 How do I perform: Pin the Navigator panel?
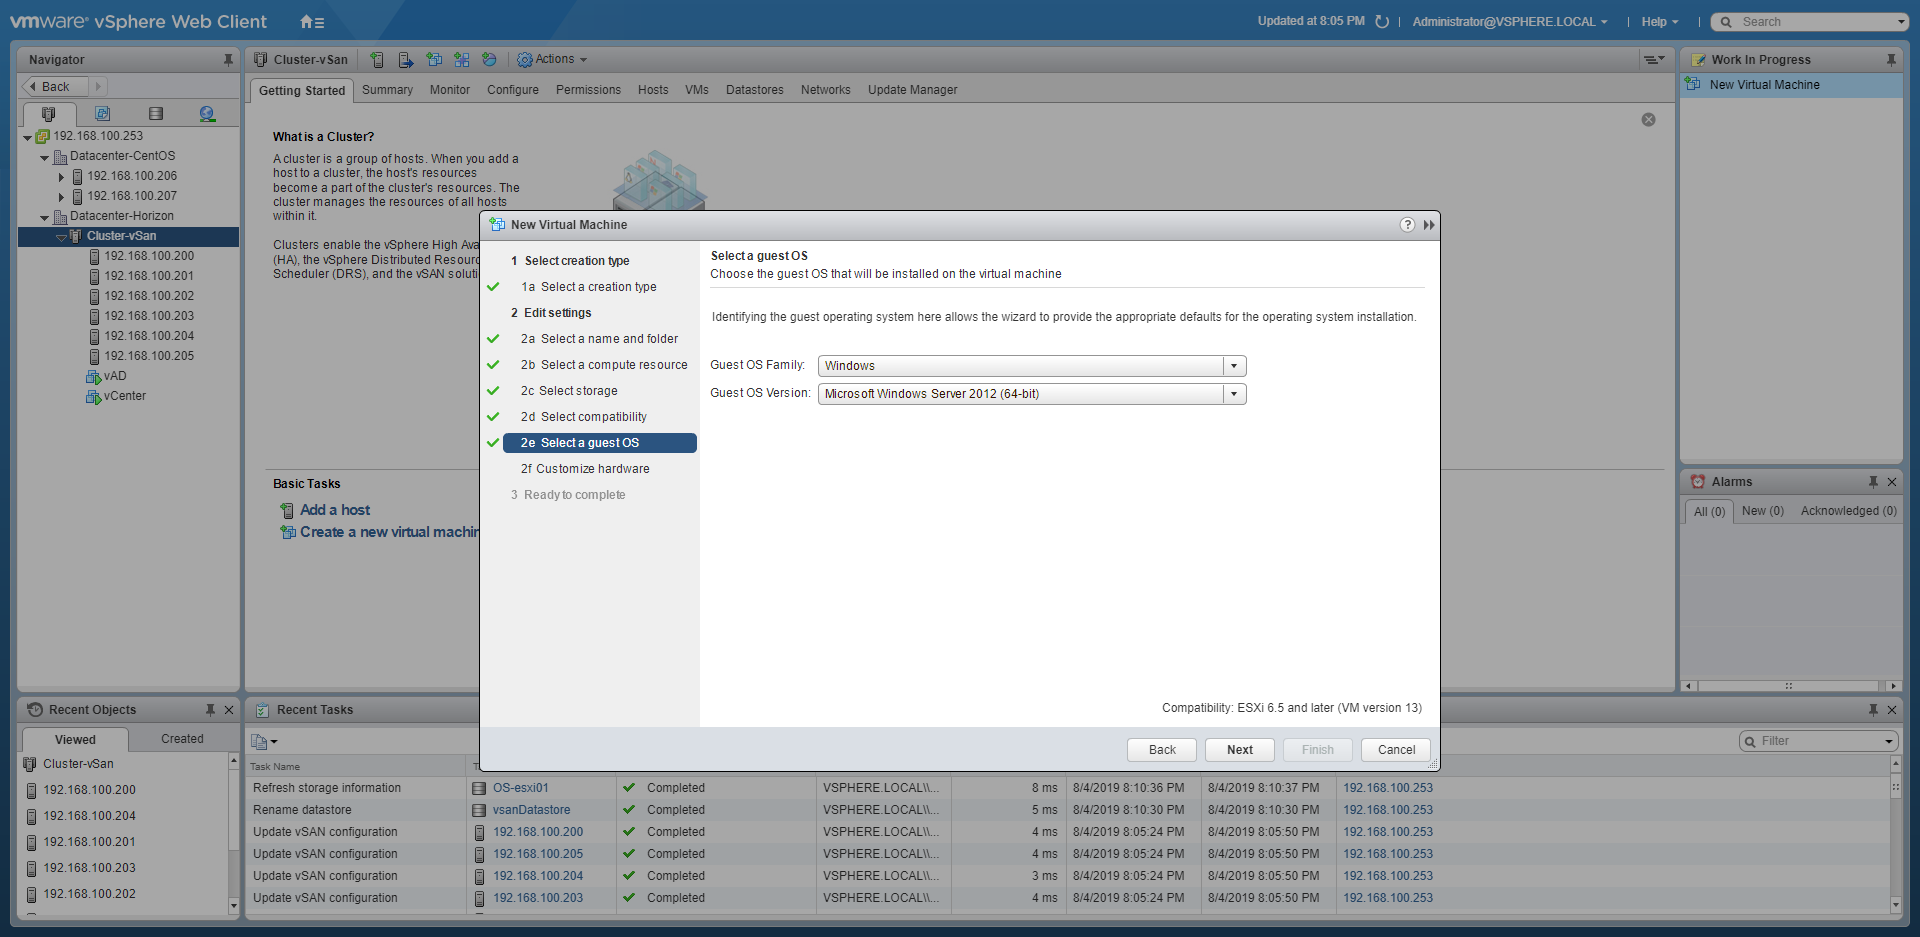click(x=228, y=60)
